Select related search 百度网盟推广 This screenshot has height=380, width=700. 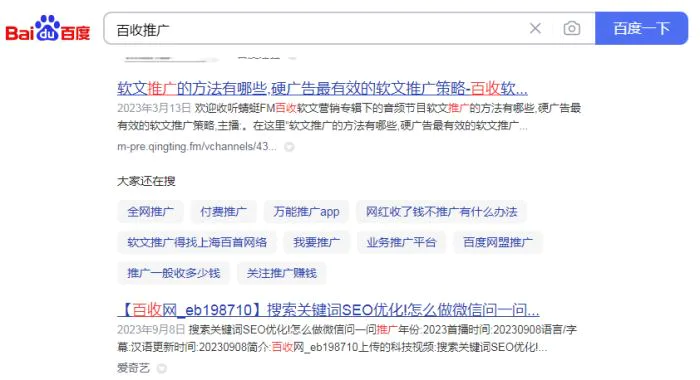(x=498, y=242)
